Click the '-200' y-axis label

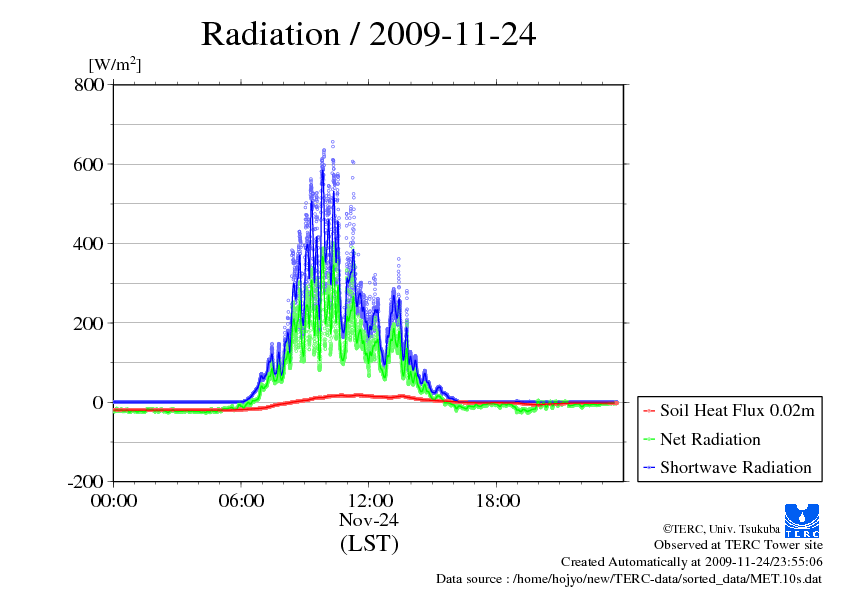coord(86,481)
